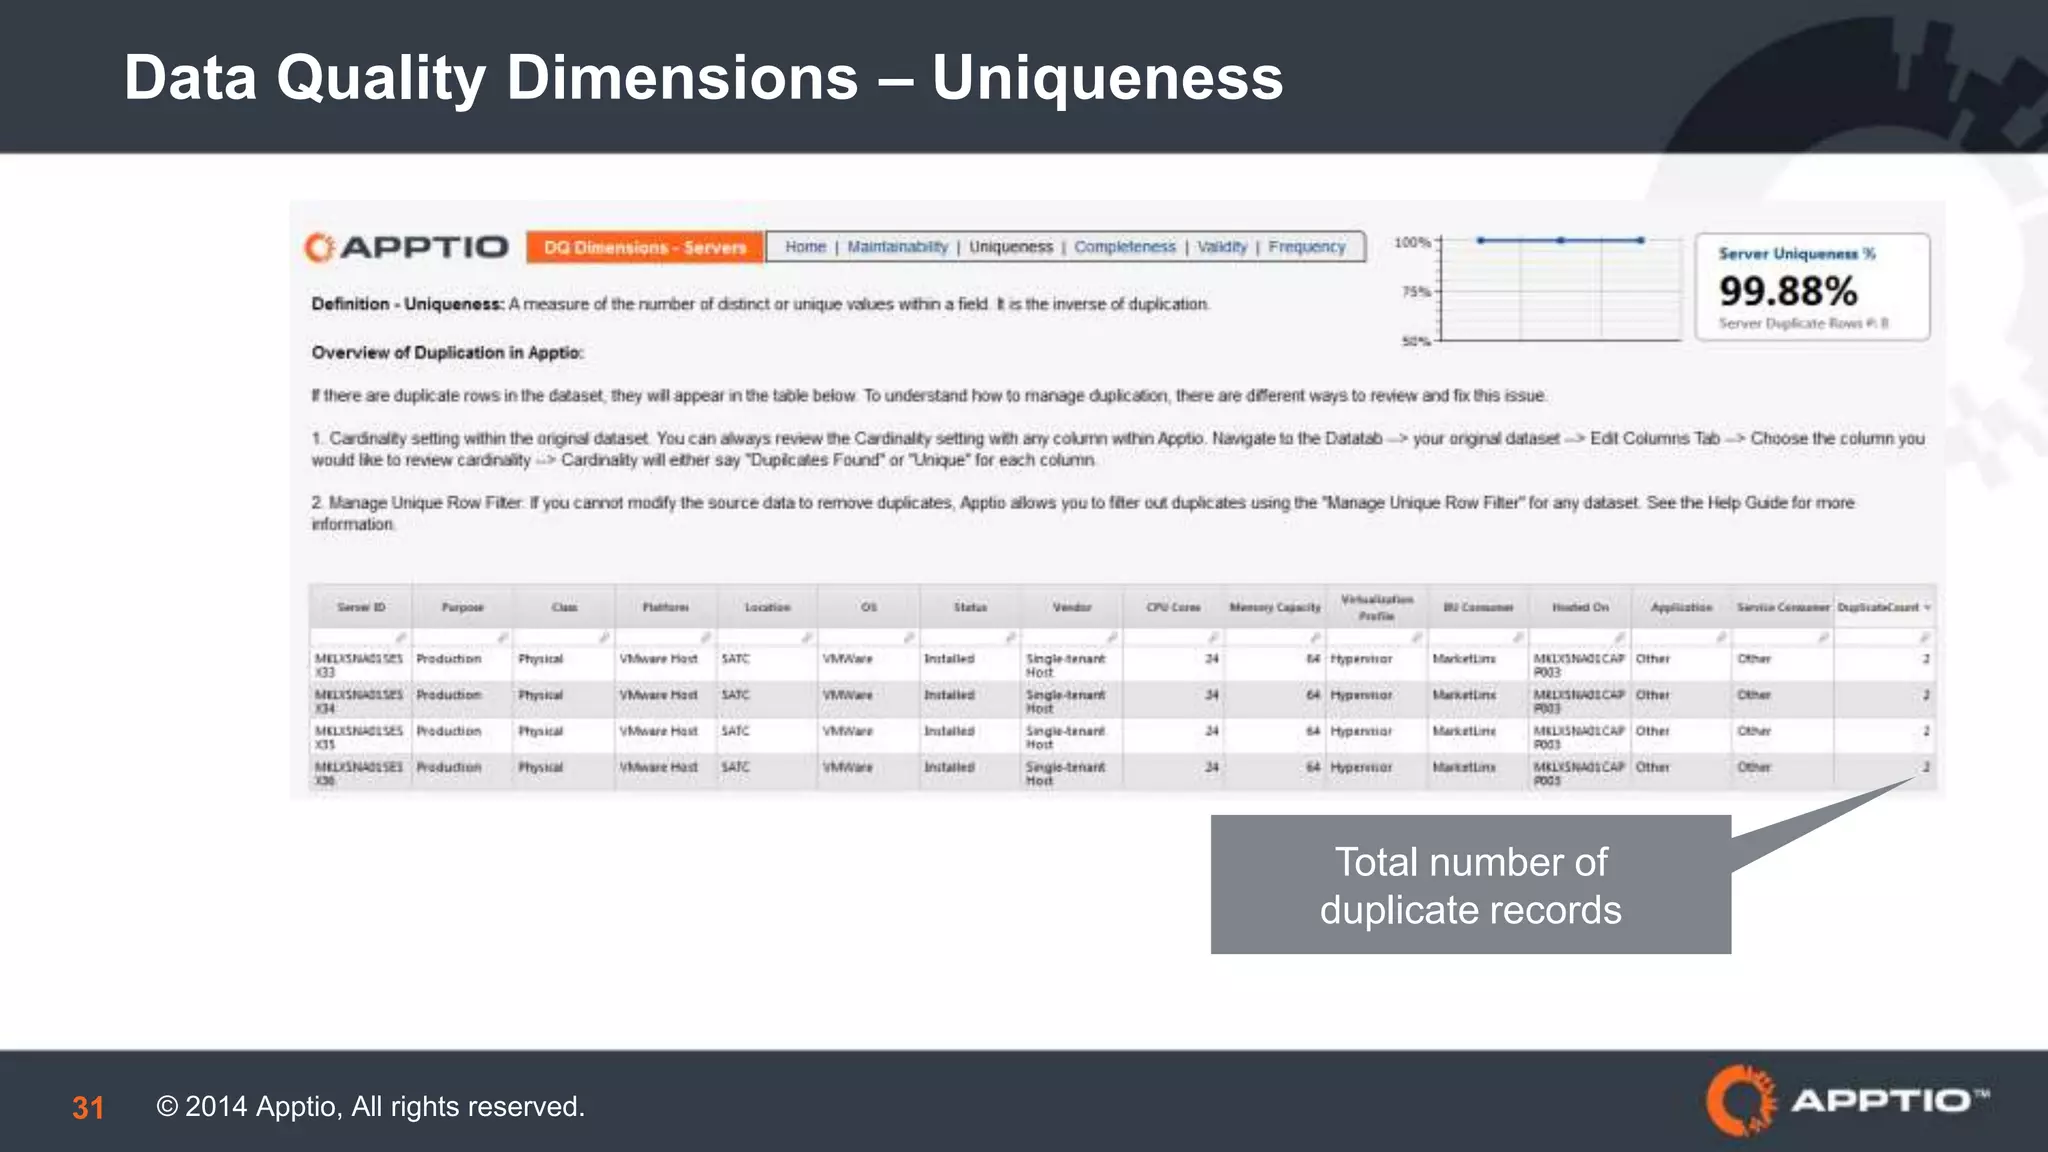Sort by the Location column header
The height and width of the screenshot is (1152, 2048).
point(767,607)
